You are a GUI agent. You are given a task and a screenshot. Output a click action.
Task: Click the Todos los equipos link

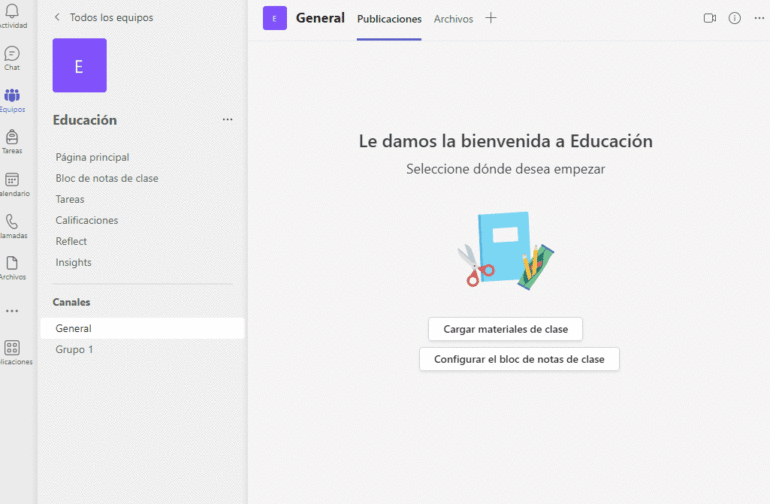point(111,17)
